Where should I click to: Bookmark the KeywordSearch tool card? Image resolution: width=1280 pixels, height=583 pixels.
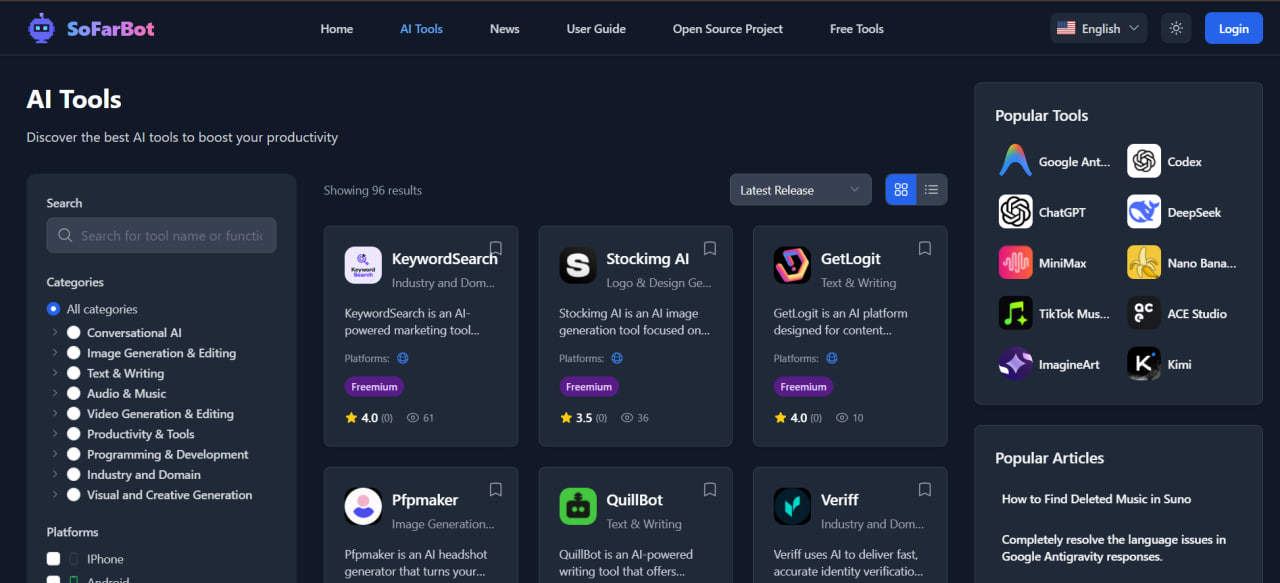click(495, 248)
